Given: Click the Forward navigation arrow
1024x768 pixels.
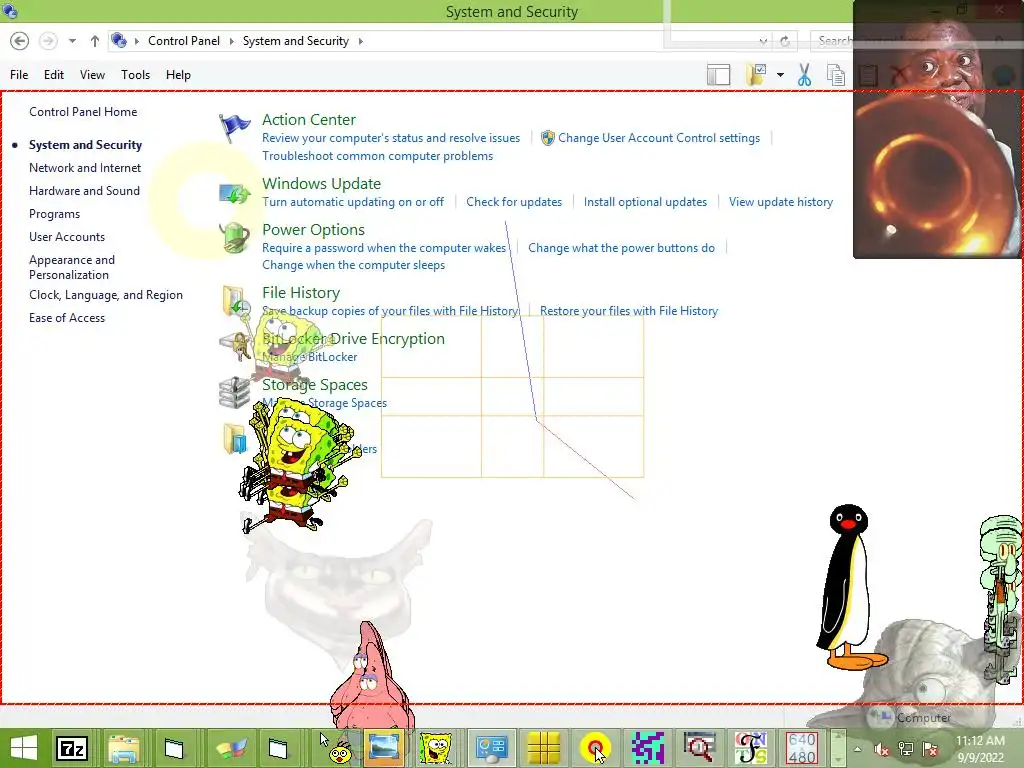Looking at the screenshot, I should click(x=48, y=41).
